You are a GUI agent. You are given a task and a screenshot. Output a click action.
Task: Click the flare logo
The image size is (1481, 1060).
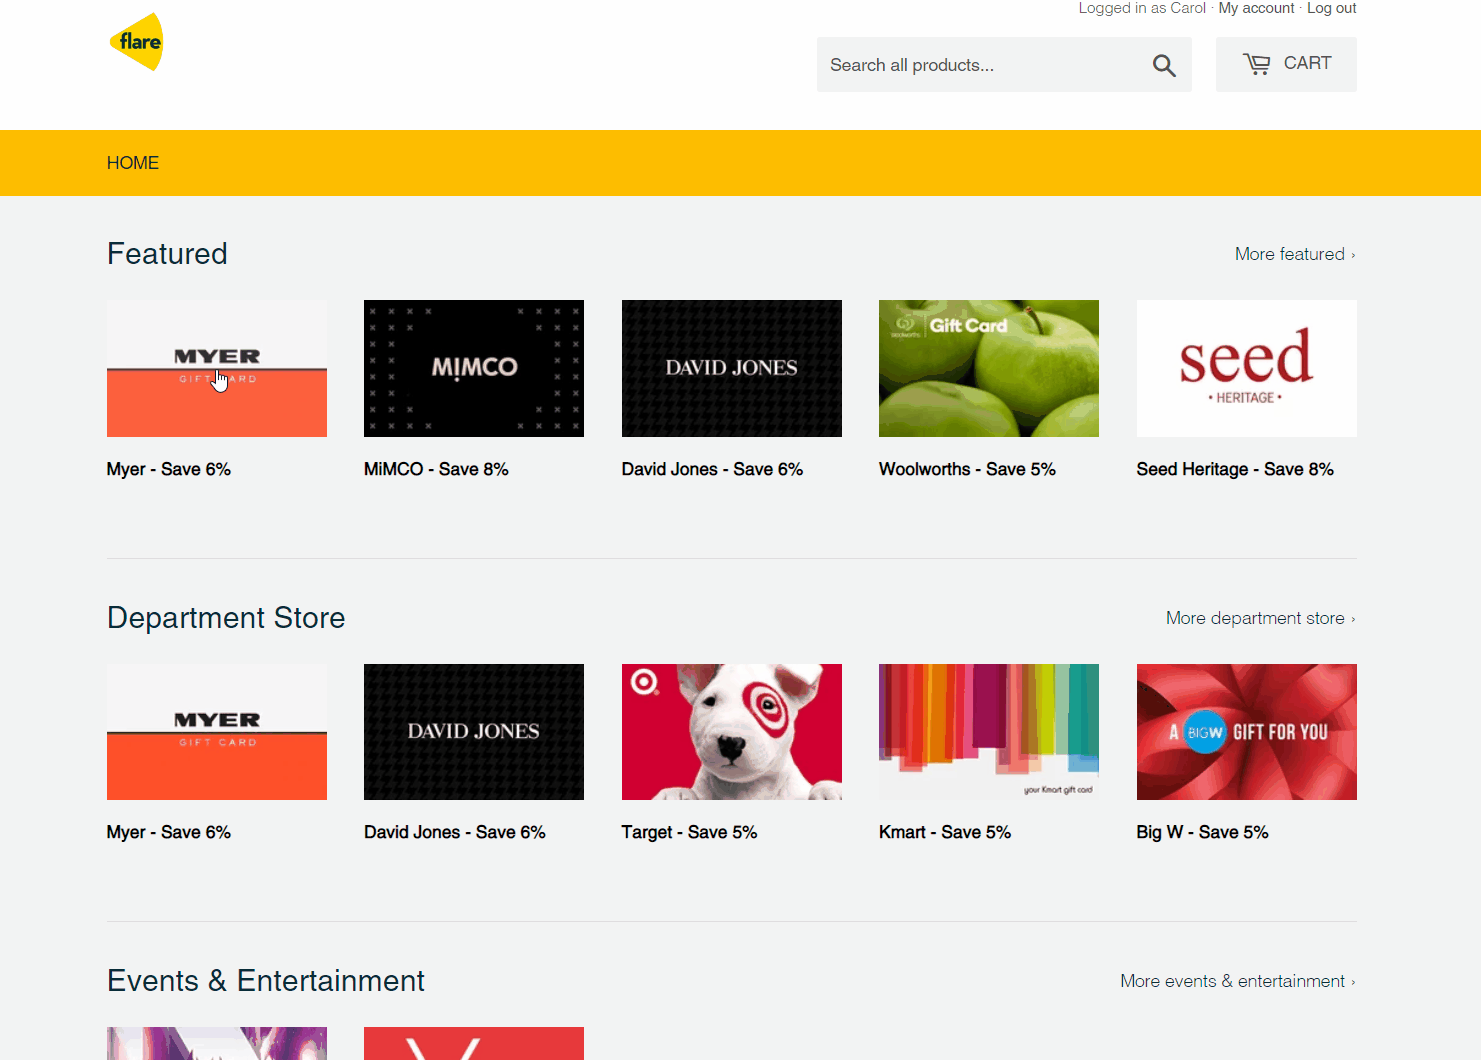point(136,41)
